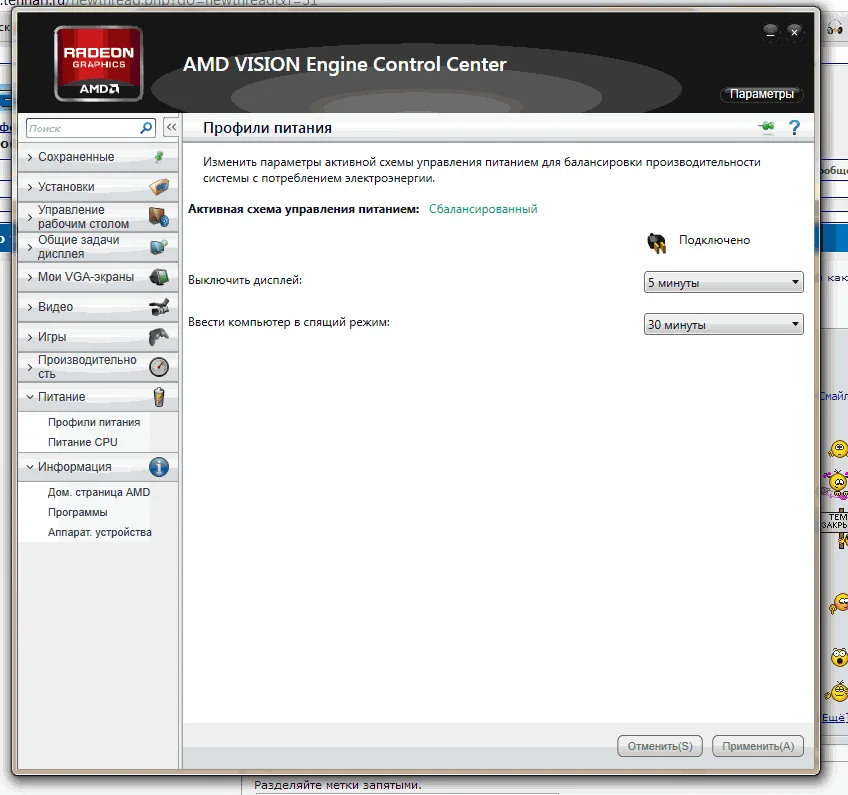This screenshot has width=848, height=795.
Task: Click Активная схема управления питанием label
Action: [303, 209]
